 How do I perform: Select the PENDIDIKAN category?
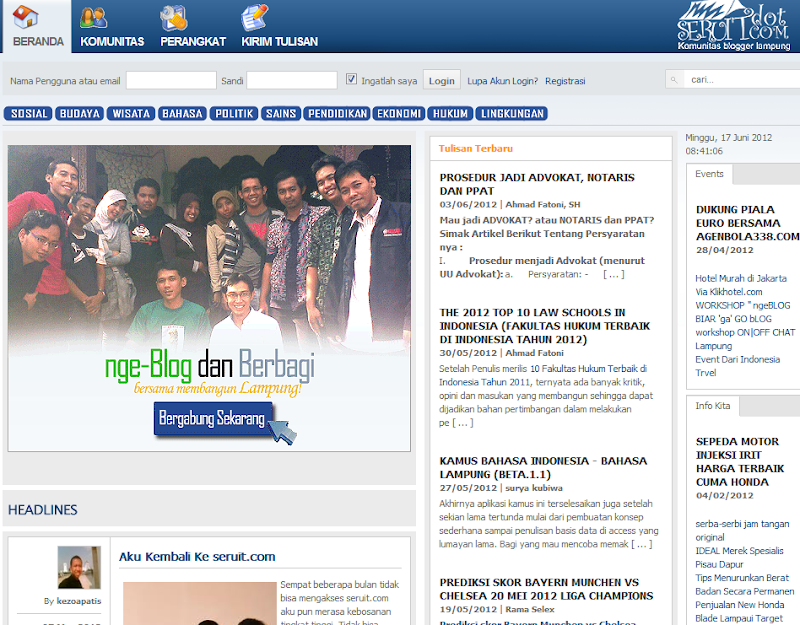[x=337, y=113]
